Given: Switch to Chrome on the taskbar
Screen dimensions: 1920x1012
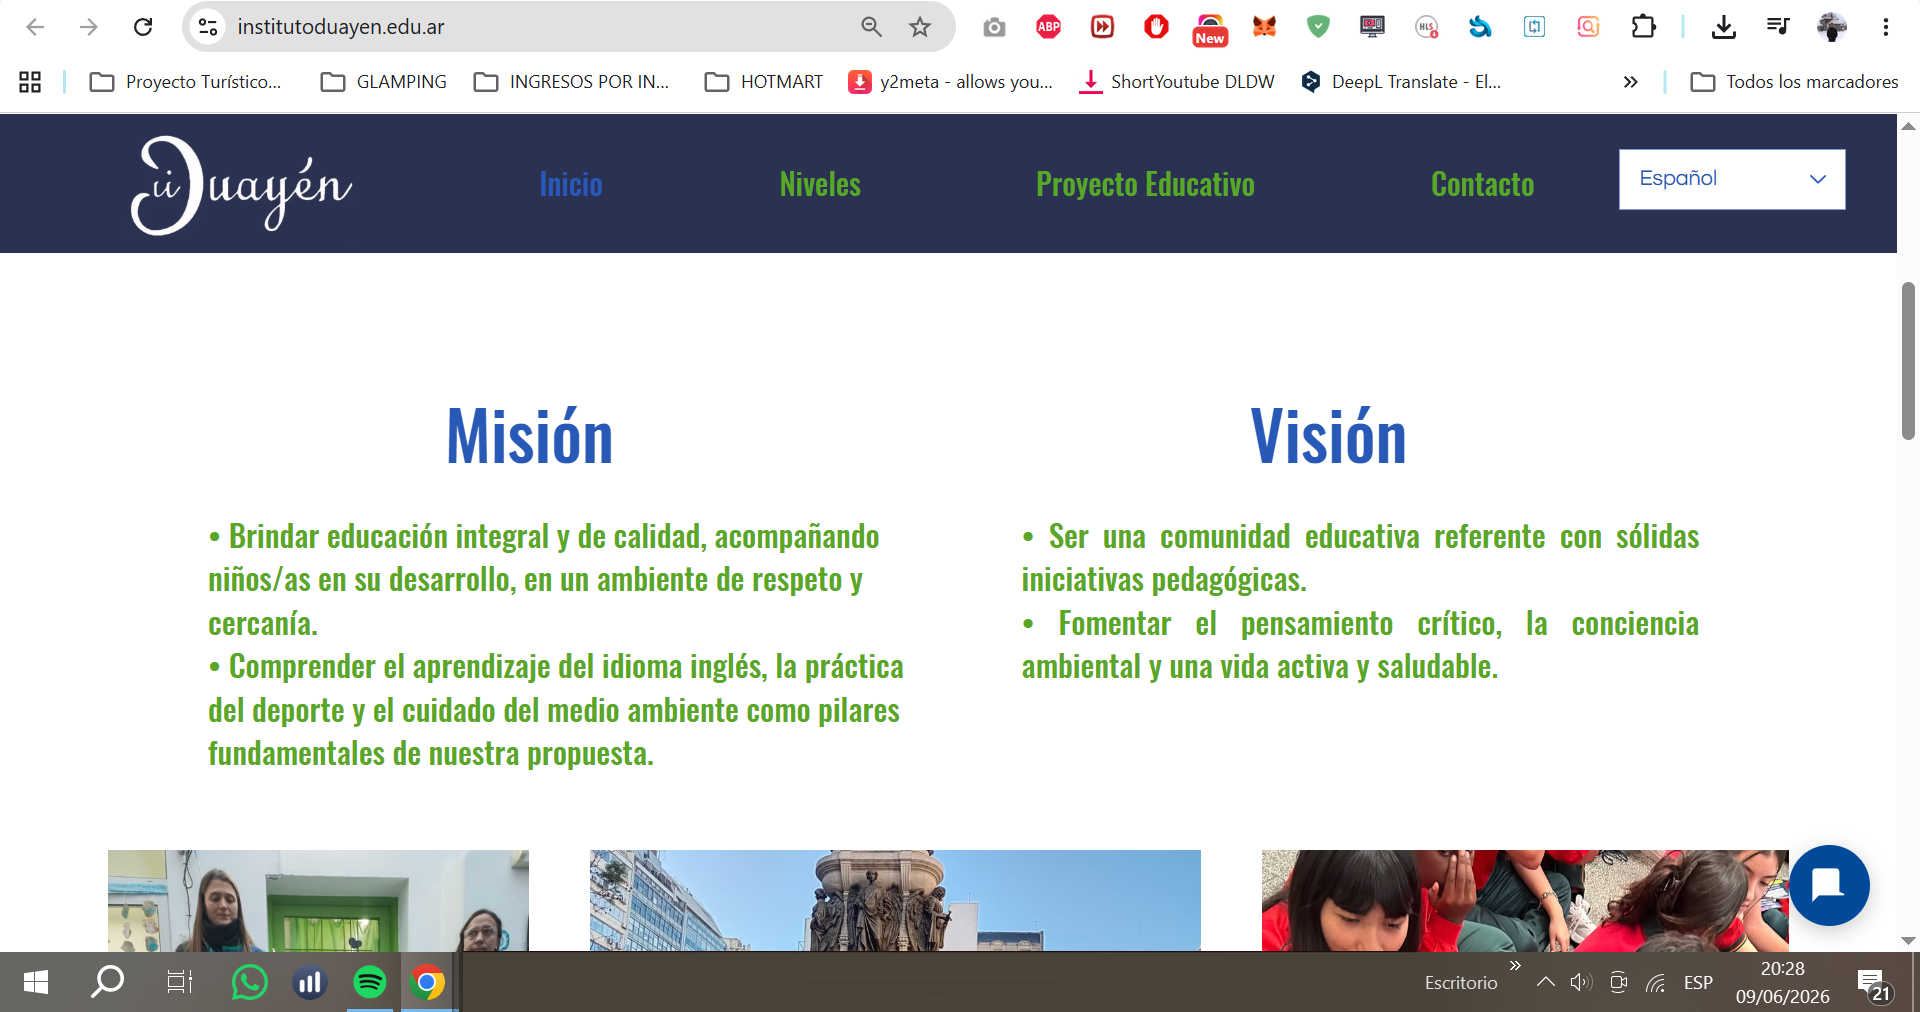Looking at the screenshot, I should coord(428,982).
